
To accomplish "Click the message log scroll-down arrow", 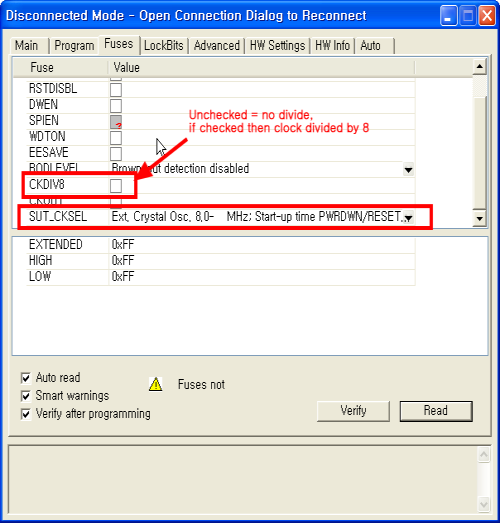I will click(483, 504).
